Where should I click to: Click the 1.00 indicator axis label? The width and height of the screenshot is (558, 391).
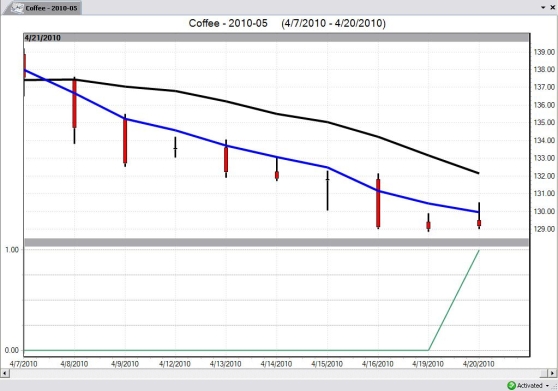pos(12,250)
